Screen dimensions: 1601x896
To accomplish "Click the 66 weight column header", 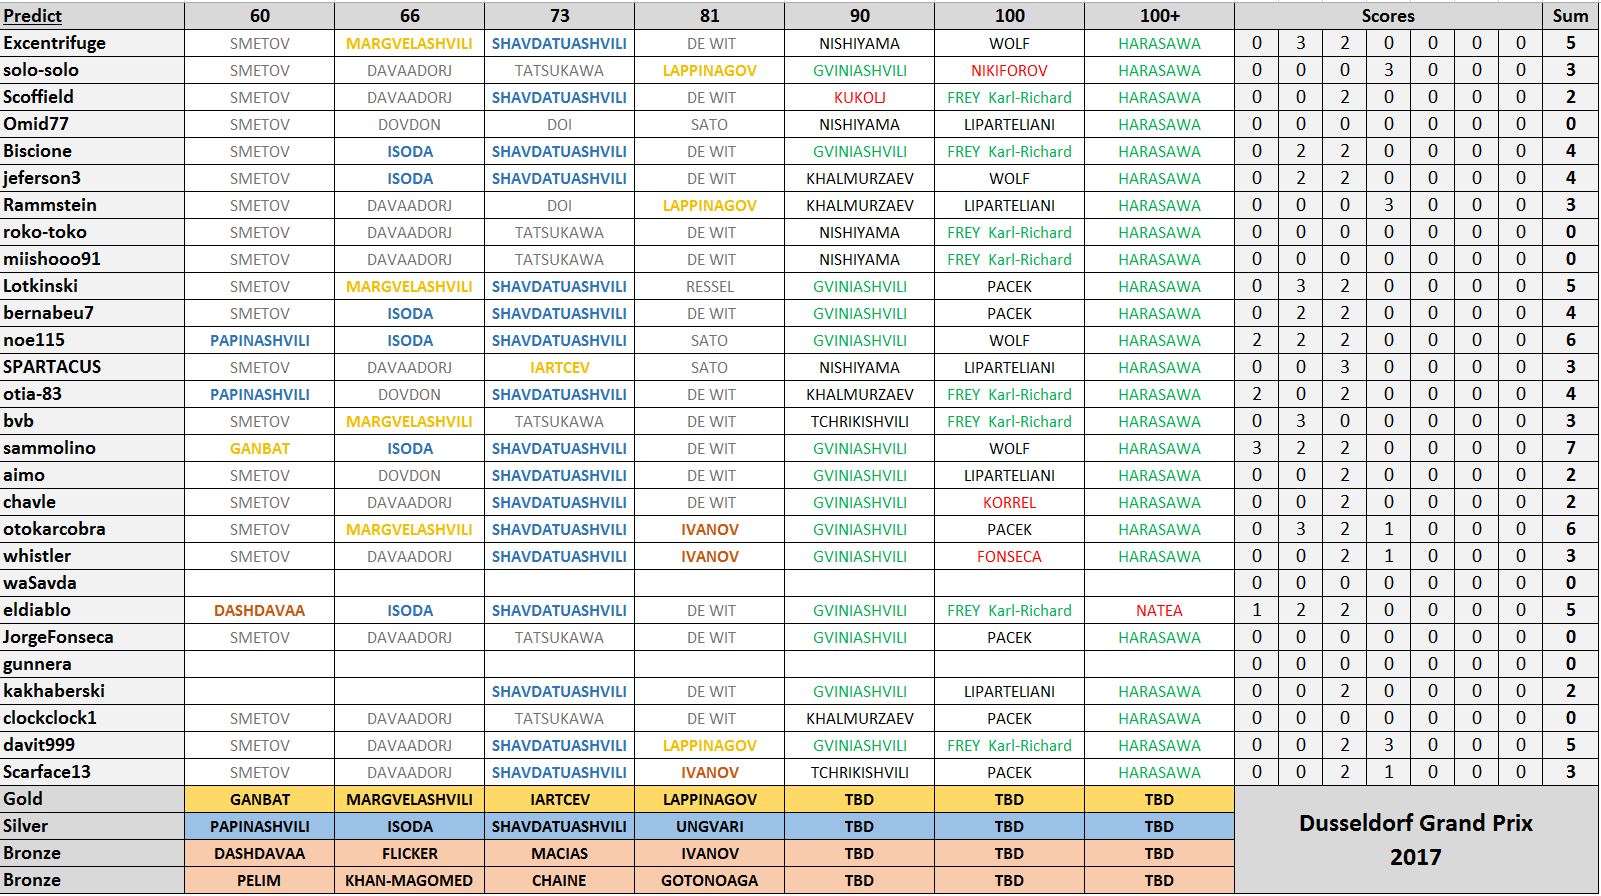I will pos(410,15).
